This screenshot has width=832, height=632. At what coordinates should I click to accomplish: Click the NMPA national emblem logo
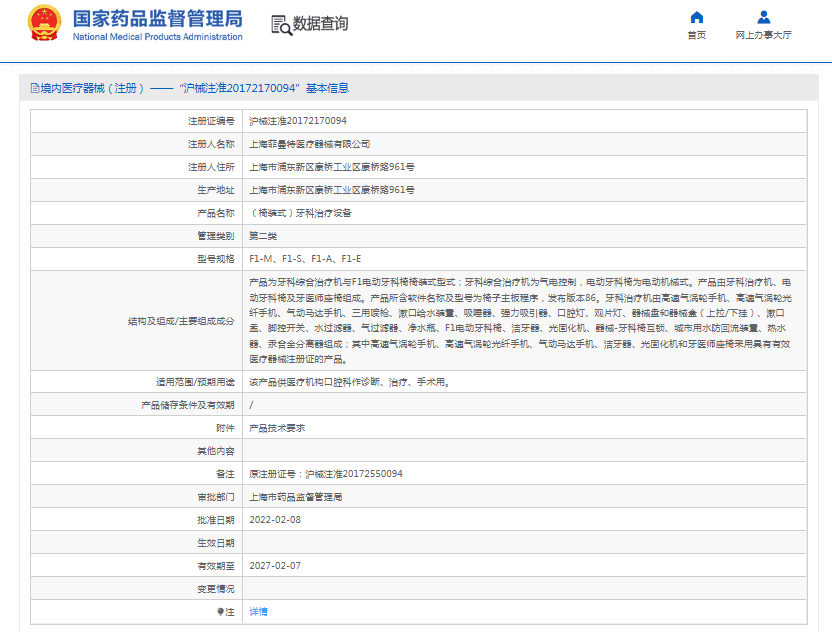pos(44,23)
